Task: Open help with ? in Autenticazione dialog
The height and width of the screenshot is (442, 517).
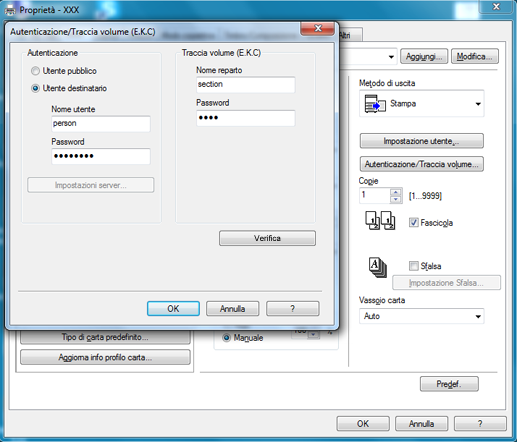Action: (x=293, y=309)
